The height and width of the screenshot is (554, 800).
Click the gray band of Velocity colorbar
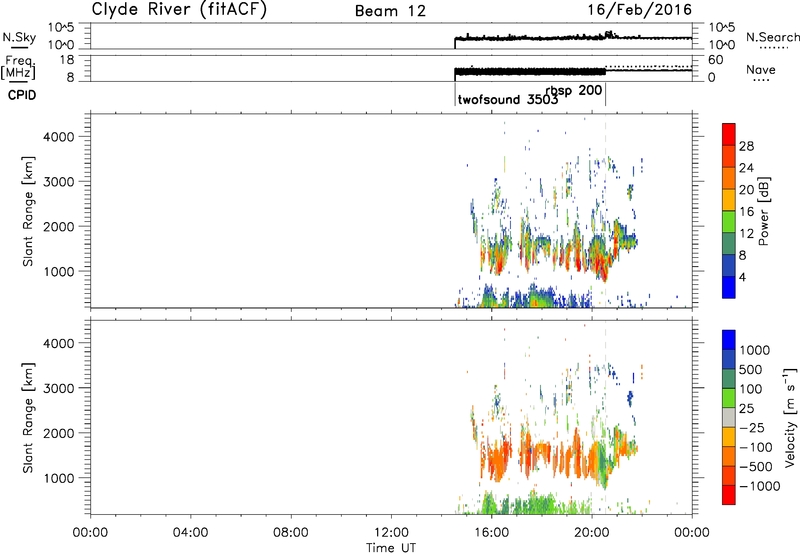tap(729, 417)
